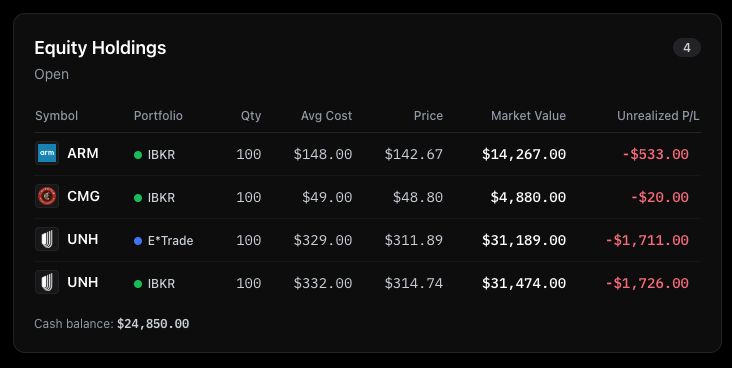
Task: Click the green IBKR dot in the ARM row
Action: (138, 155)
